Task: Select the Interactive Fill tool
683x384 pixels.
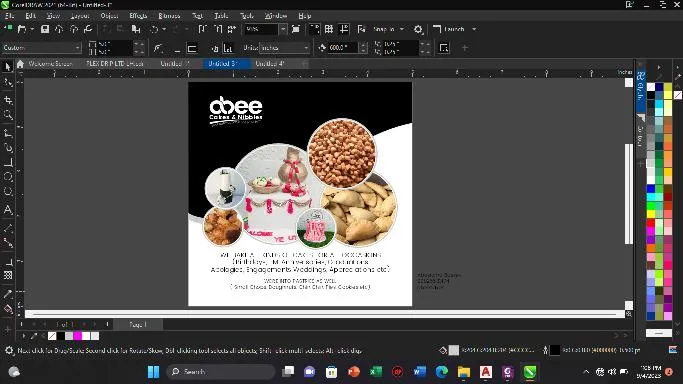Action: (x=7, y=309)
